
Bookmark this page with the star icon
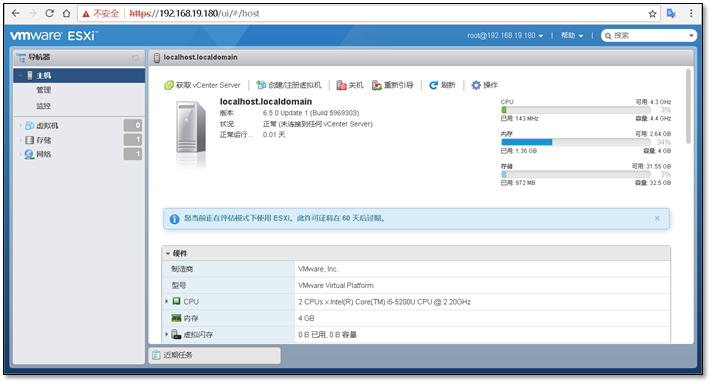pos(653,14)
